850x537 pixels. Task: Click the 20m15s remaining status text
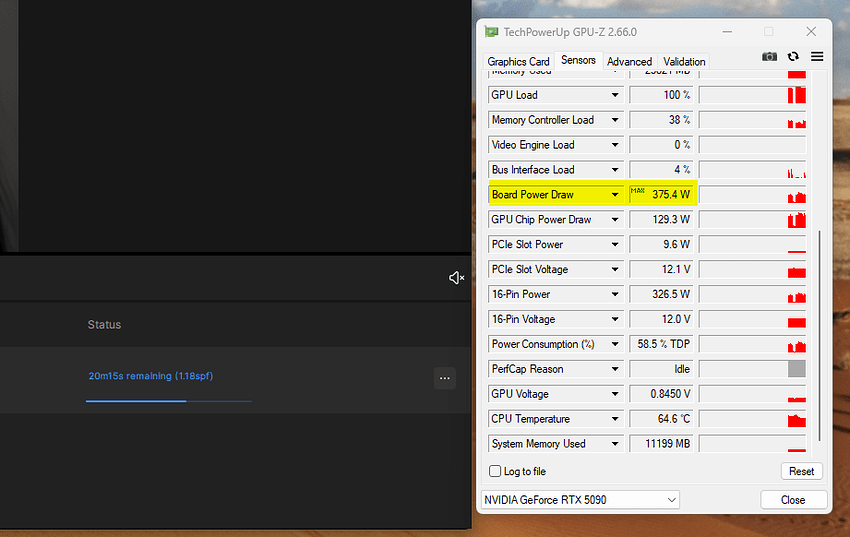(x=151, y=376)
